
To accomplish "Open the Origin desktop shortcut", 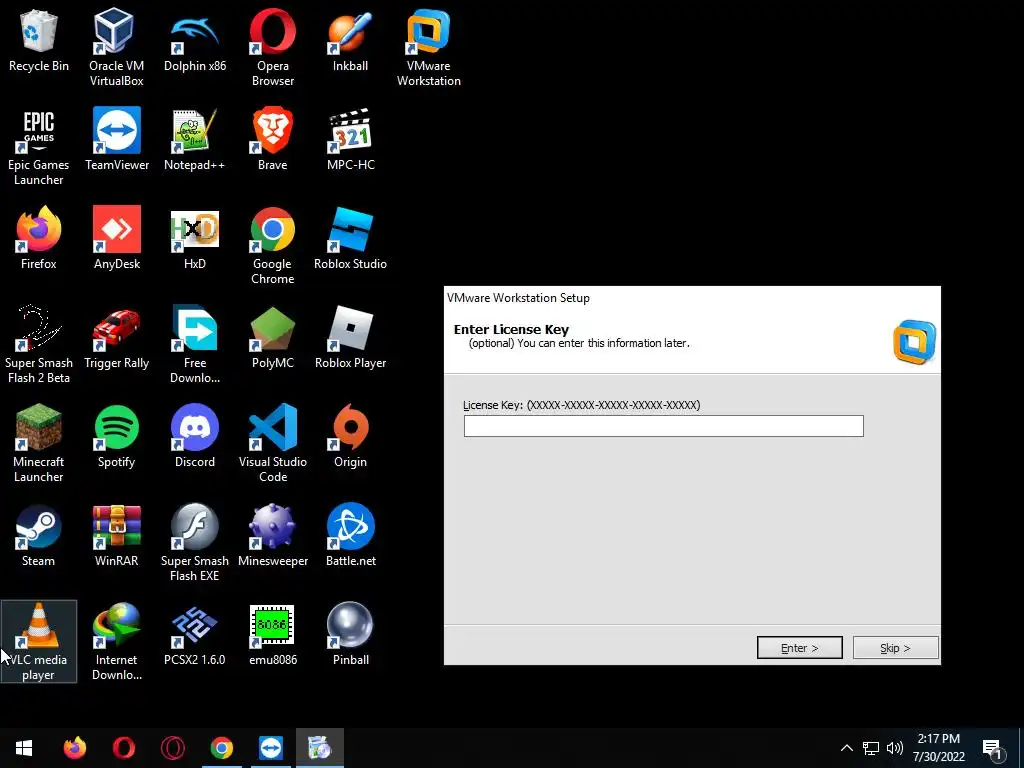I will tap(351, 436).
